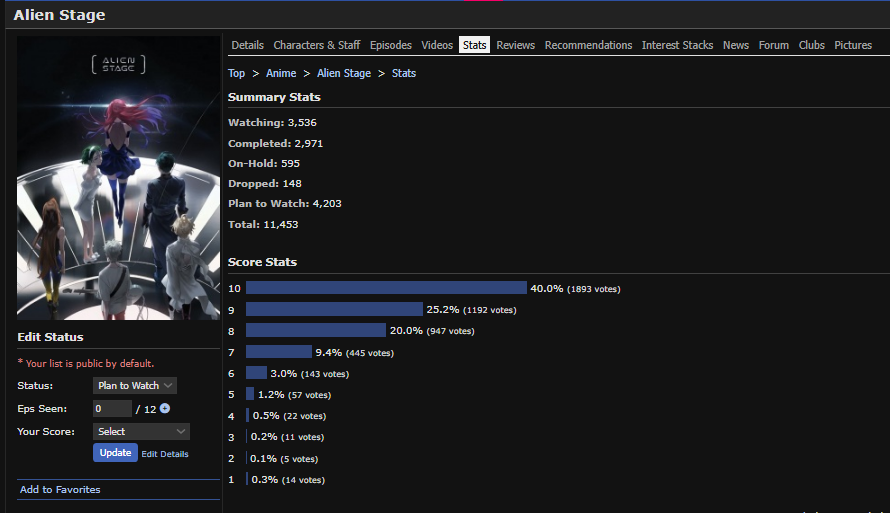Viewport: 890px width, 513px height.
Task: Click Add to Favorites
Action: point(60,489)
